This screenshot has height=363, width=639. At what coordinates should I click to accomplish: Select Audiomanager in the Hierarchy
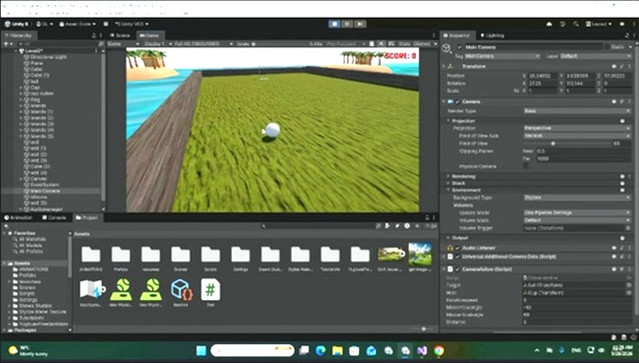pos(46,209)
